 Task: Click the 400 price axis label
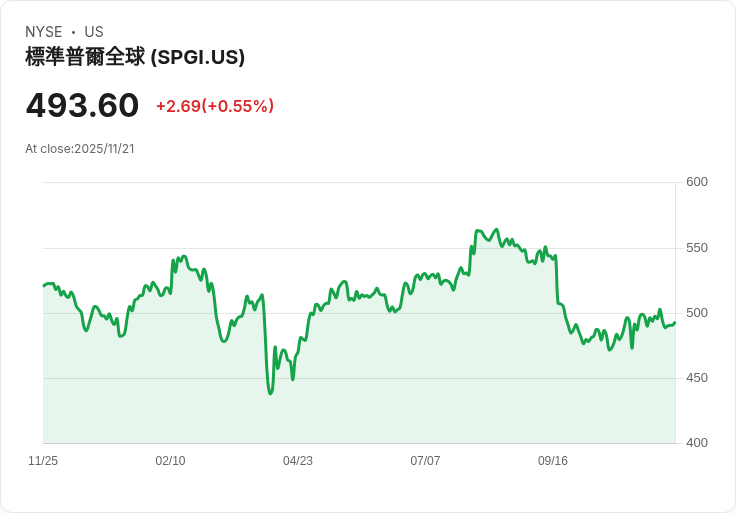(x=697, y=443)
